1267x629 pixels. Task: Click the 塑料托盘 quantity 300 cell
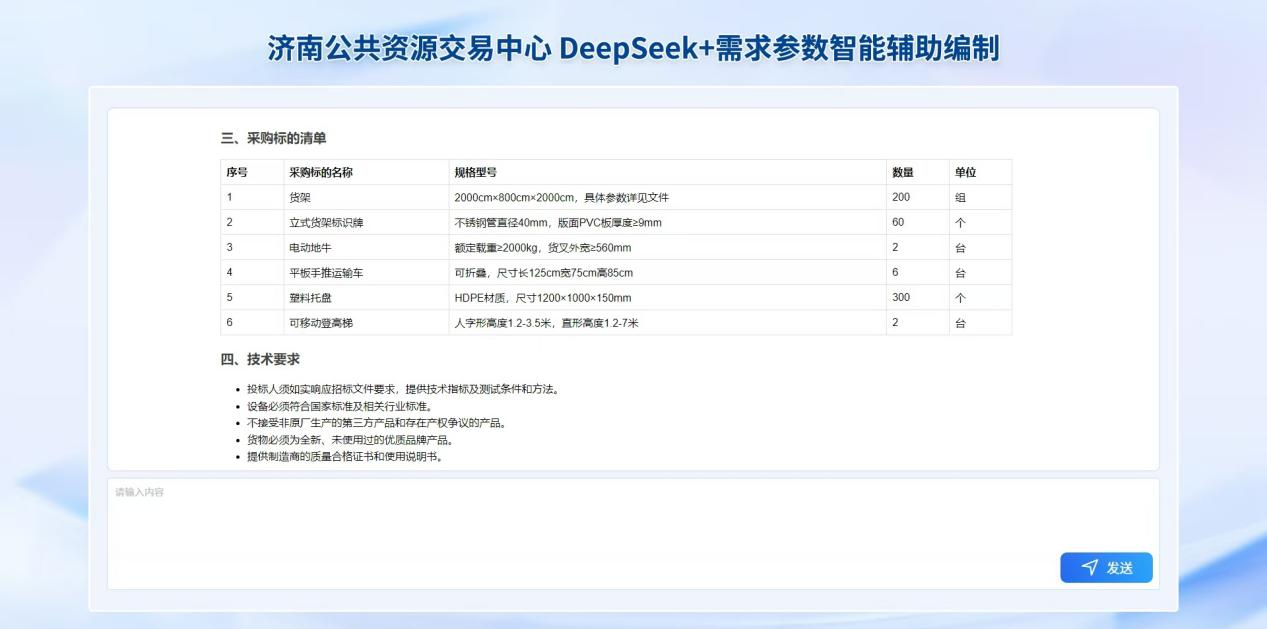tap(901, 297)
